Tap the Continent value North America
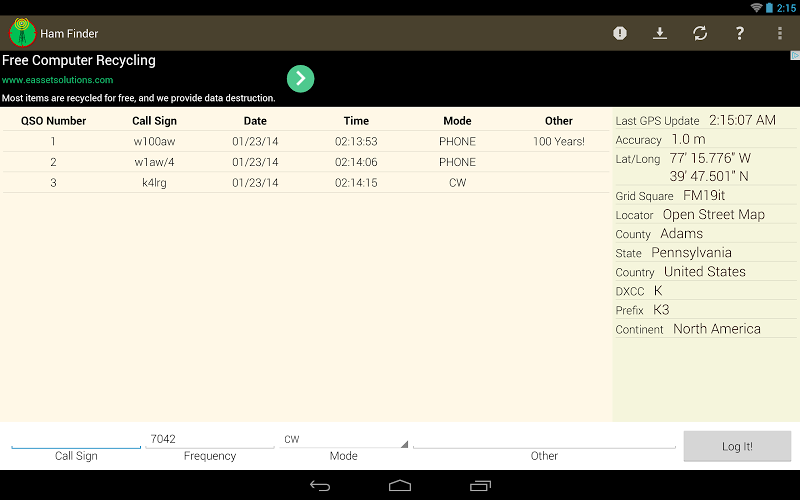The image size is (800, 500). tap(717, 329)
